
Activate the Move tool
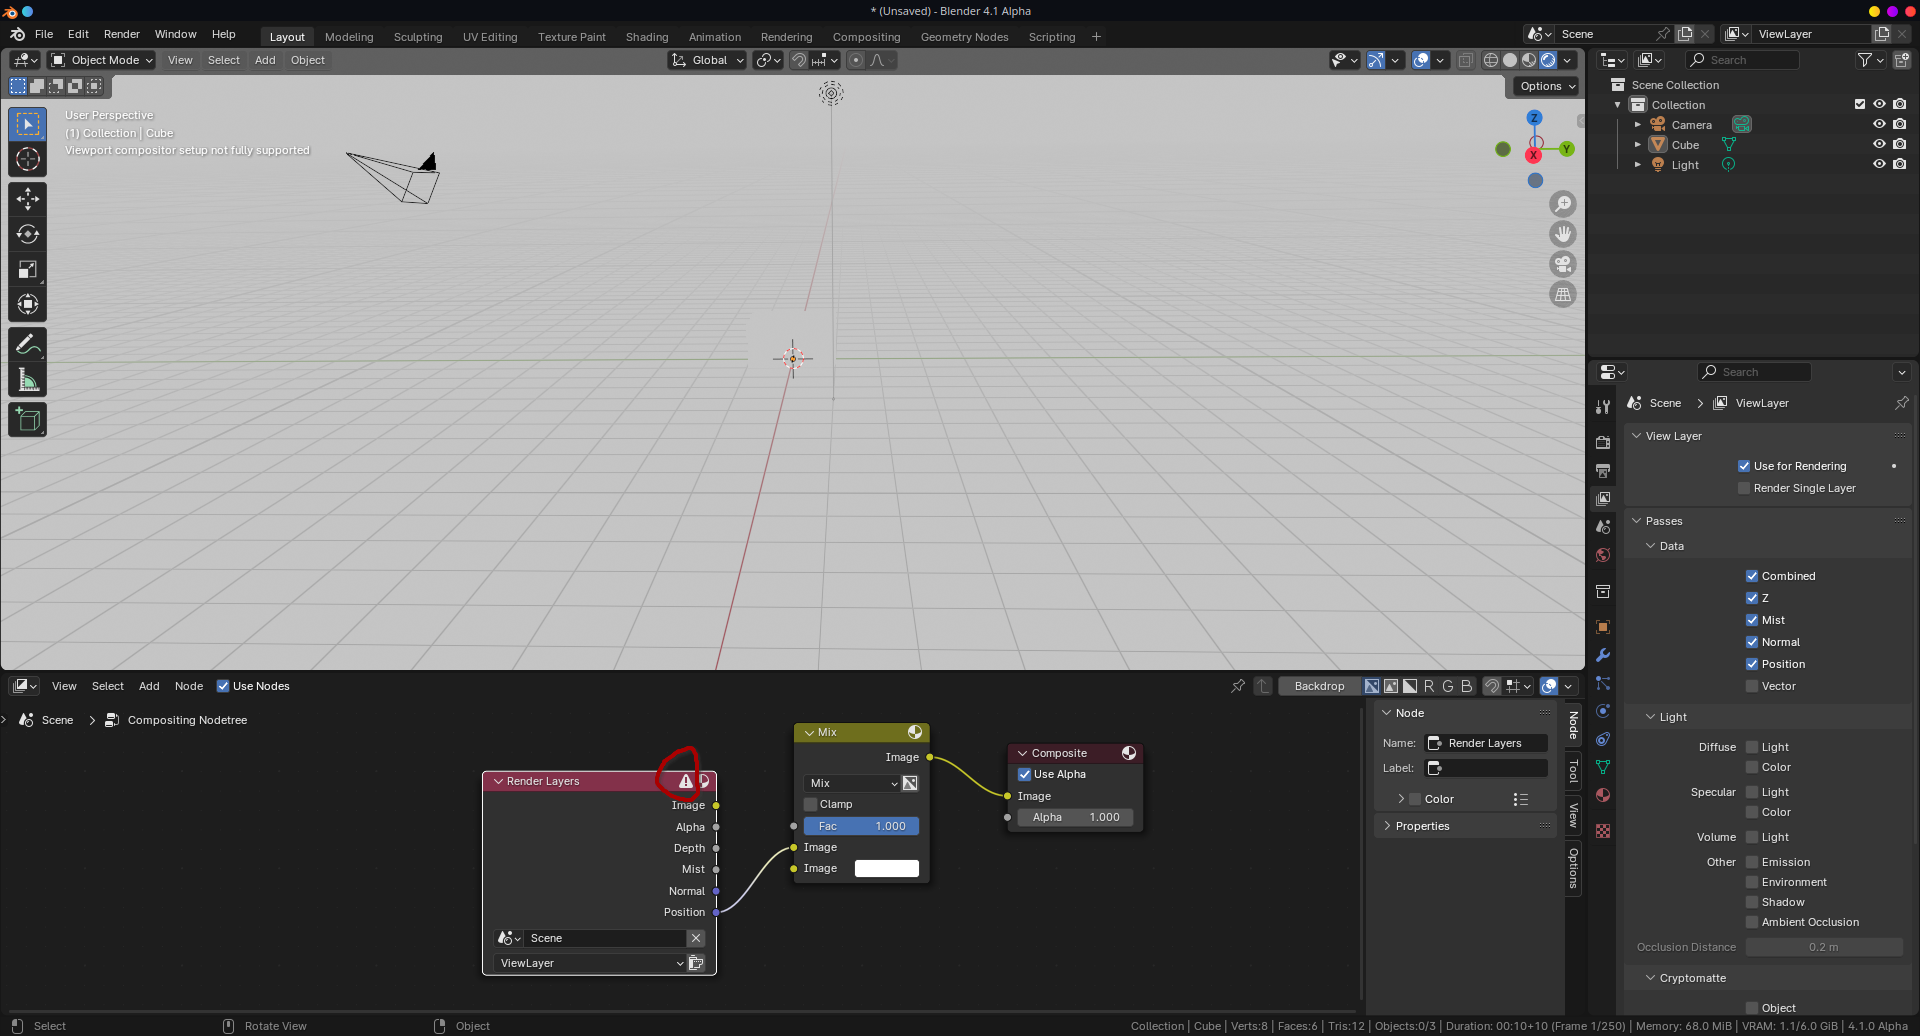coord(28,199)
